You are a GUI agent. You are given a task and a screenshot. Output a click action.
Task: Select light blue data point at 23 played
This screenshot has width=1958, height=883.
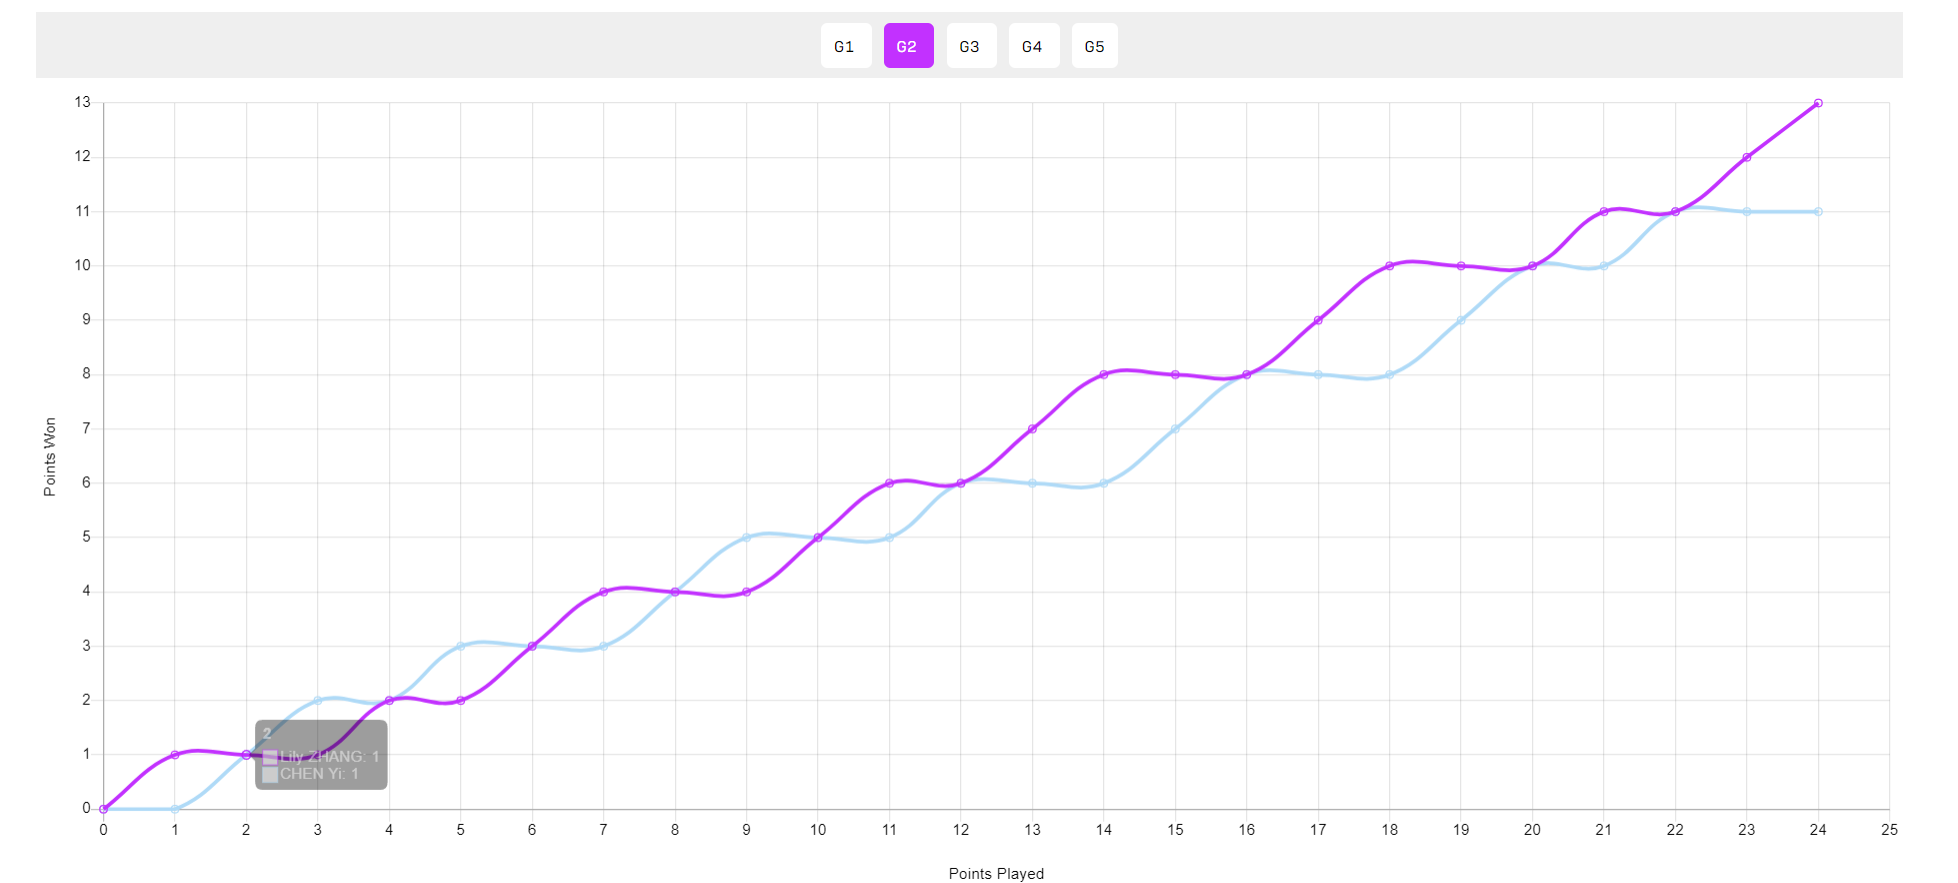point(1747,212)
